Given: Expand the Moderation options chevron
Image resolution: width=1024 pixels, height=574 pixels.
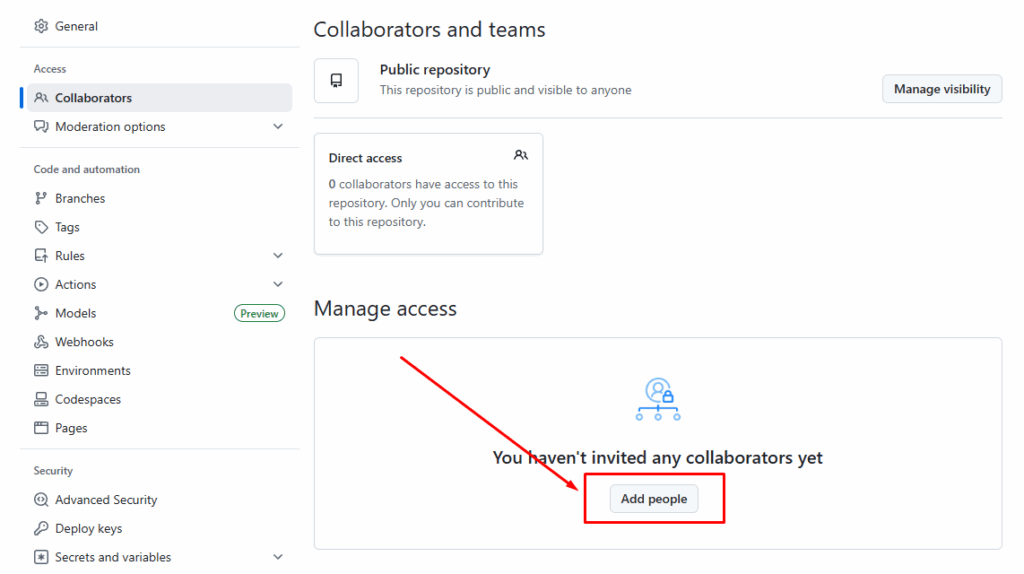Looking at the screenshot, I should (x=278, y=127).
